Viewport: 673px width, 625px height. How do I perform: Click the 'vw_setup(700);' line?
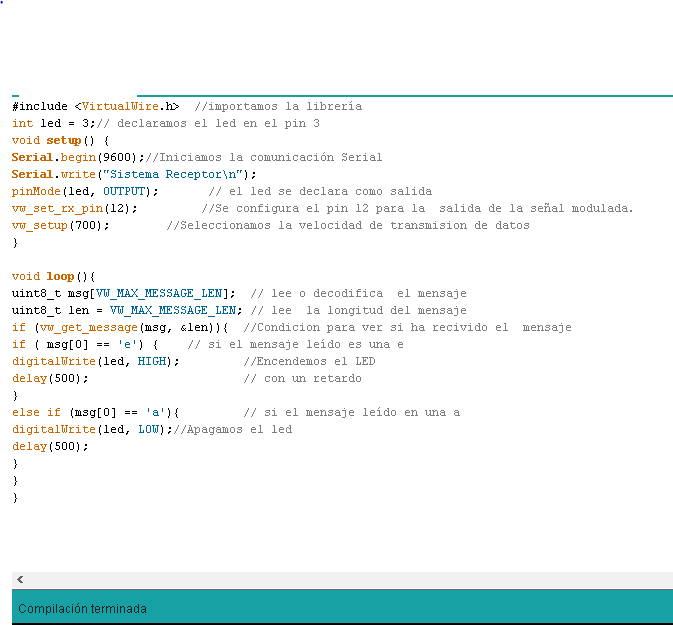pos(61,225)
